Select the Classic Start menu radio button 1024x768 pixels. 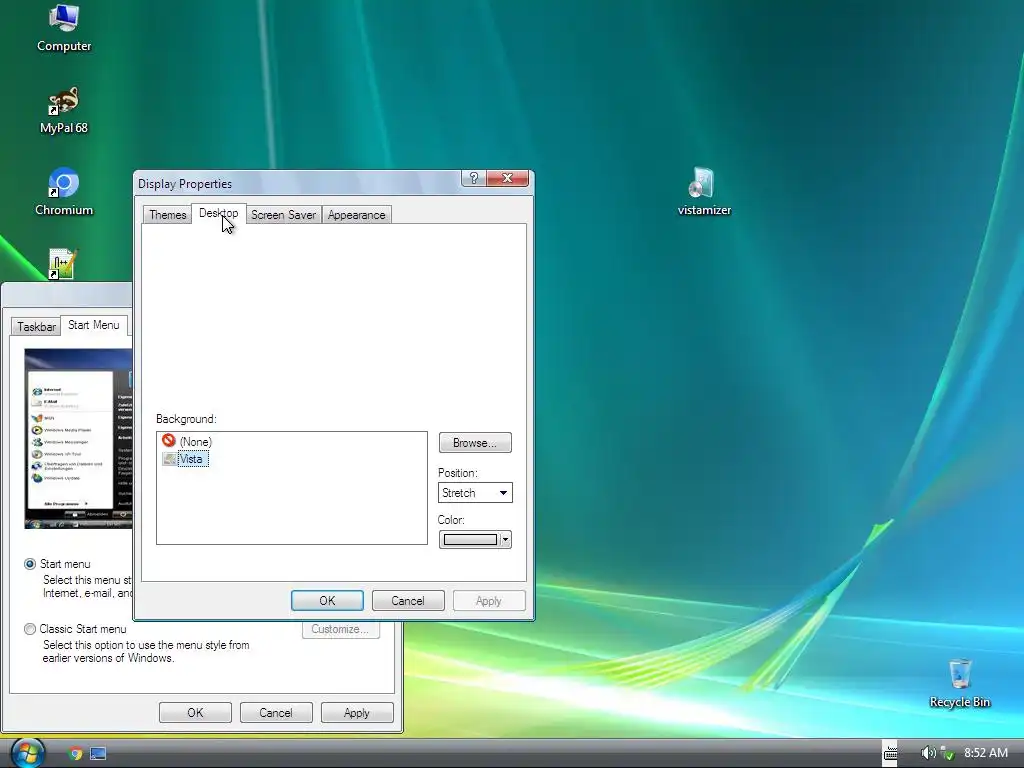coord(30,629)
